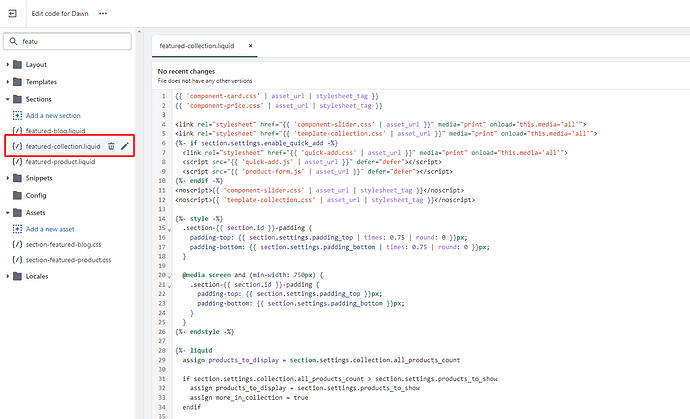The height and width of the screenshot is (419, 690).
Task: Click the Config folder icon
Action: coord(17,195)
